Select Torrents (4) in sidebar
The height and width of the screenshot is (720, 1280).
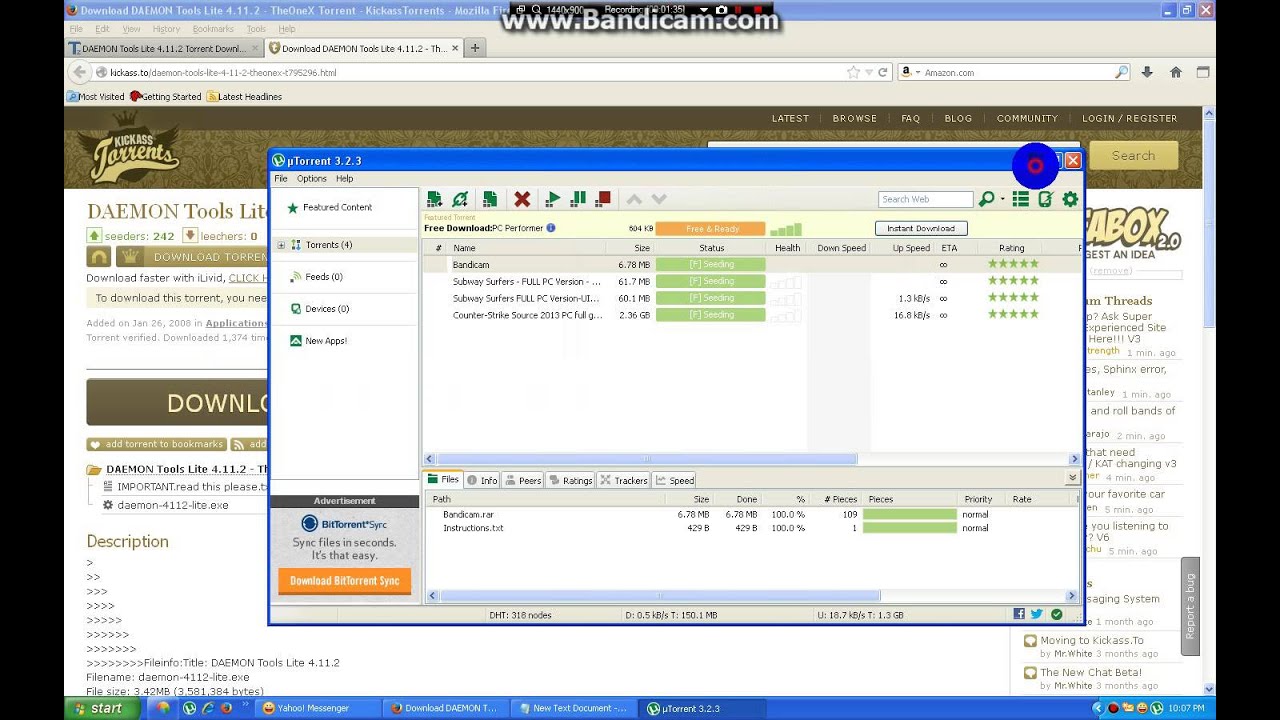328,245
